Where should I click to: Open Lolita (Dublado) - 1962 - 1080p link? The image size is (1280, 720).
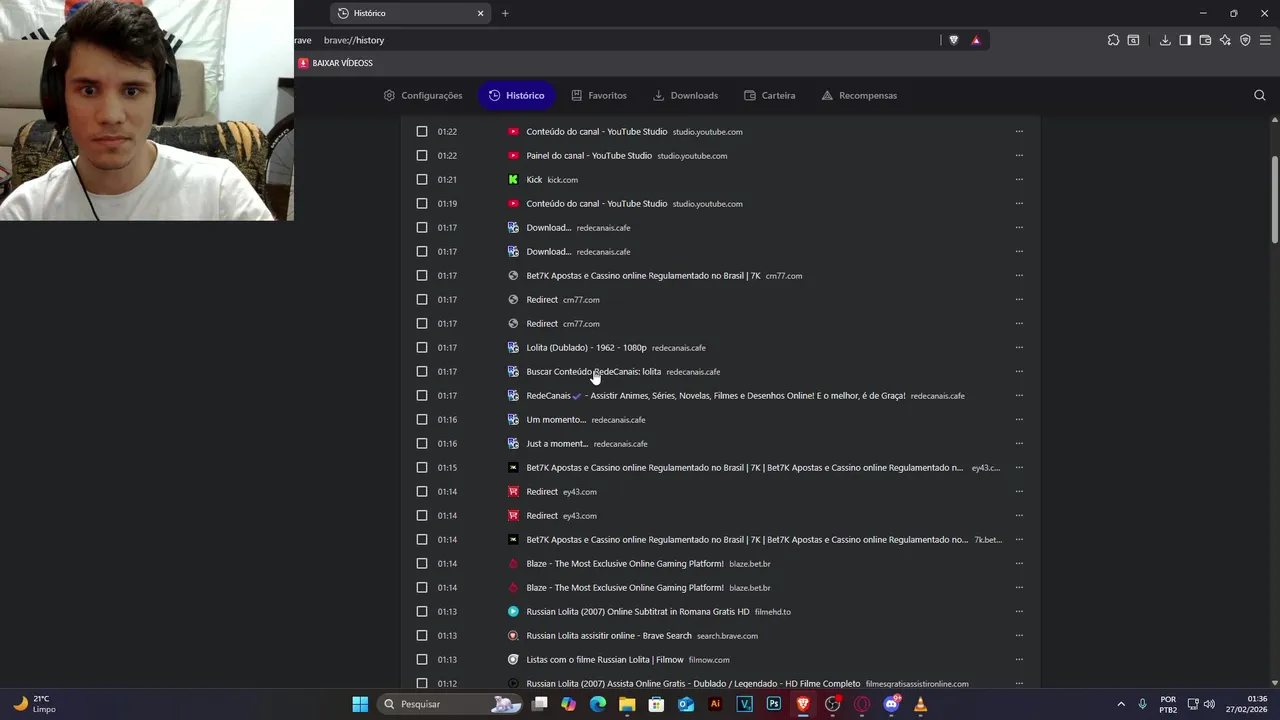pos(586,348)
